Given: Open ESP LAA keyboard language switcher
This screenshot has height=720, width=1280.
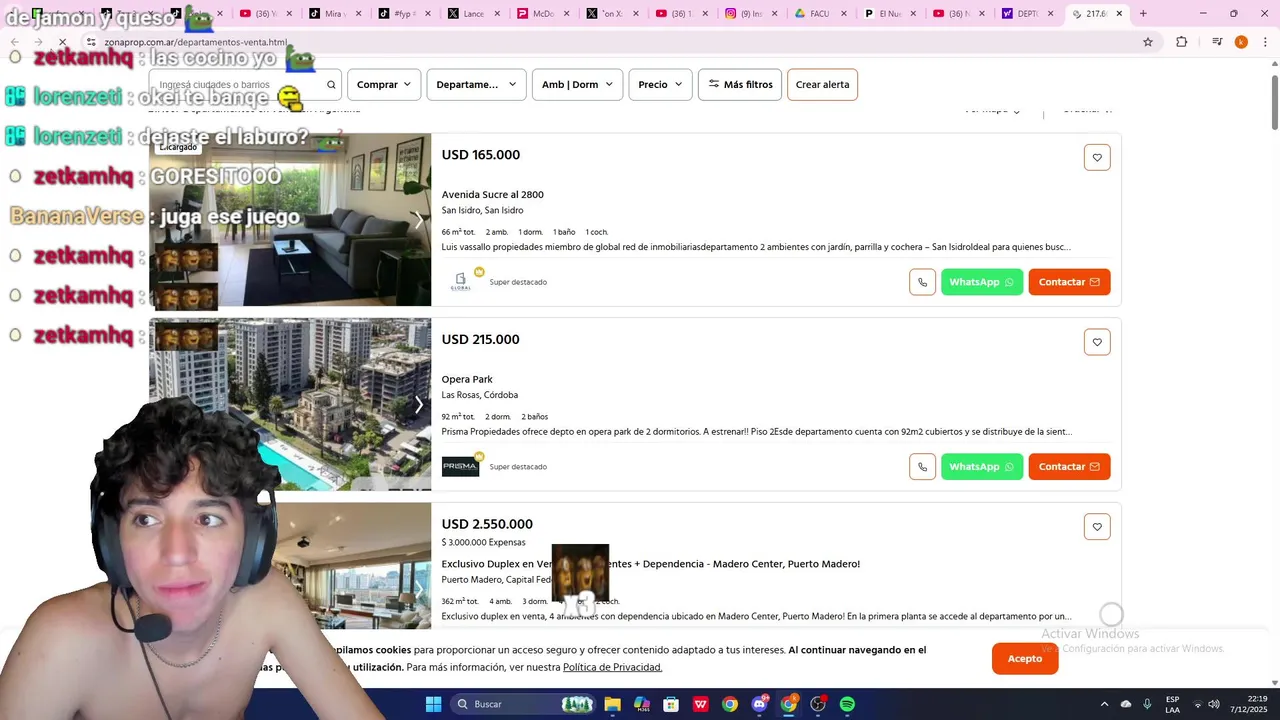Looking at the screenshot, I should 1172,704.
